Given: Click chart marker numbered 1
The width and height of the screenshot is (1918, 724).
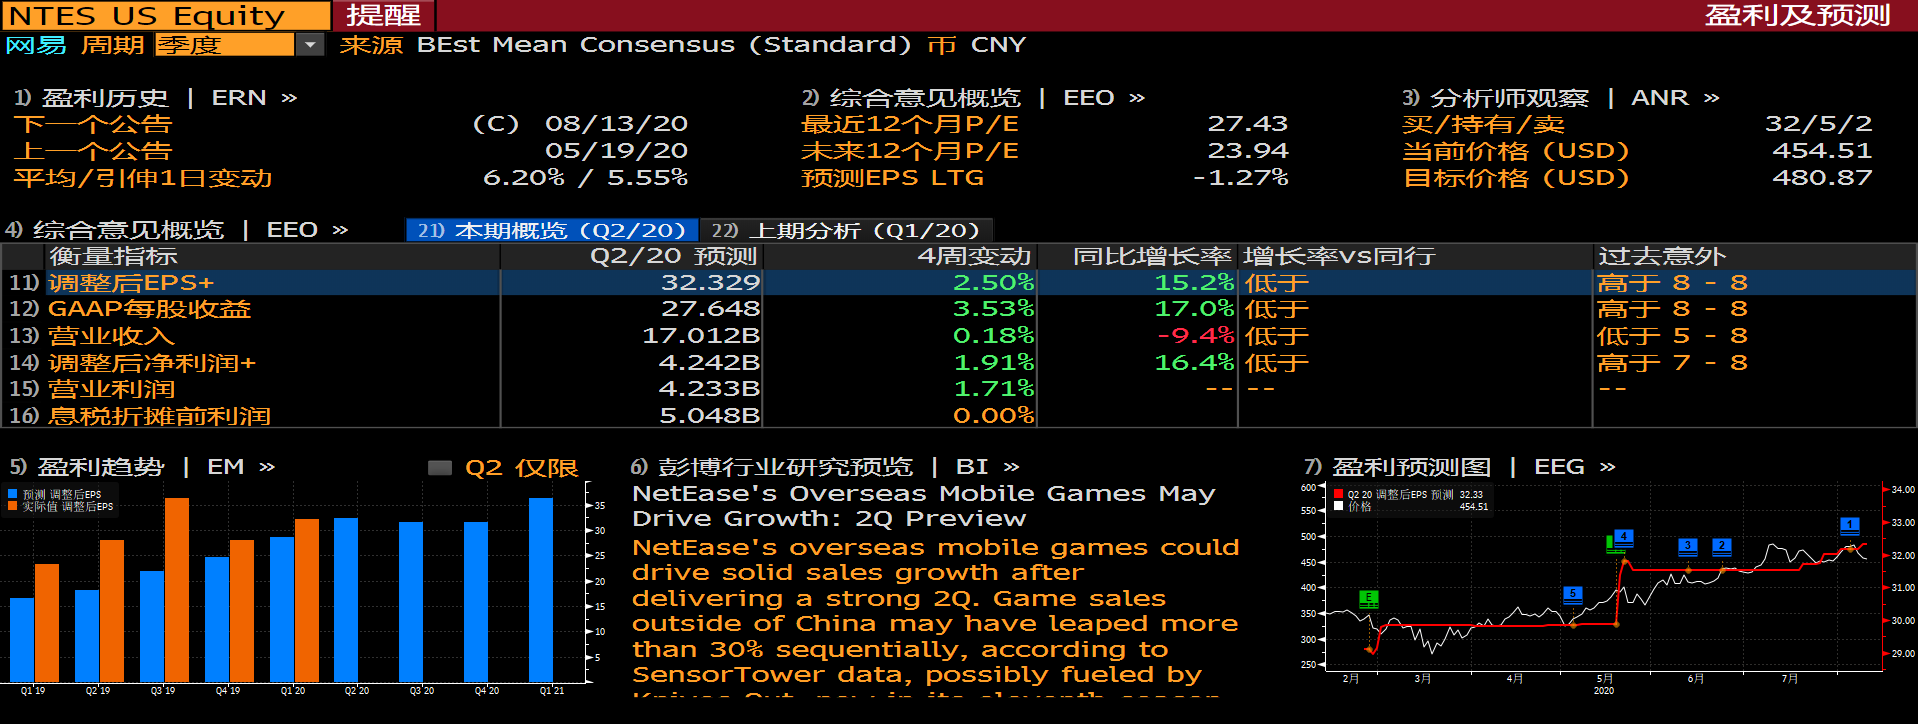Looking at the screenshot, I should 1850,525.
